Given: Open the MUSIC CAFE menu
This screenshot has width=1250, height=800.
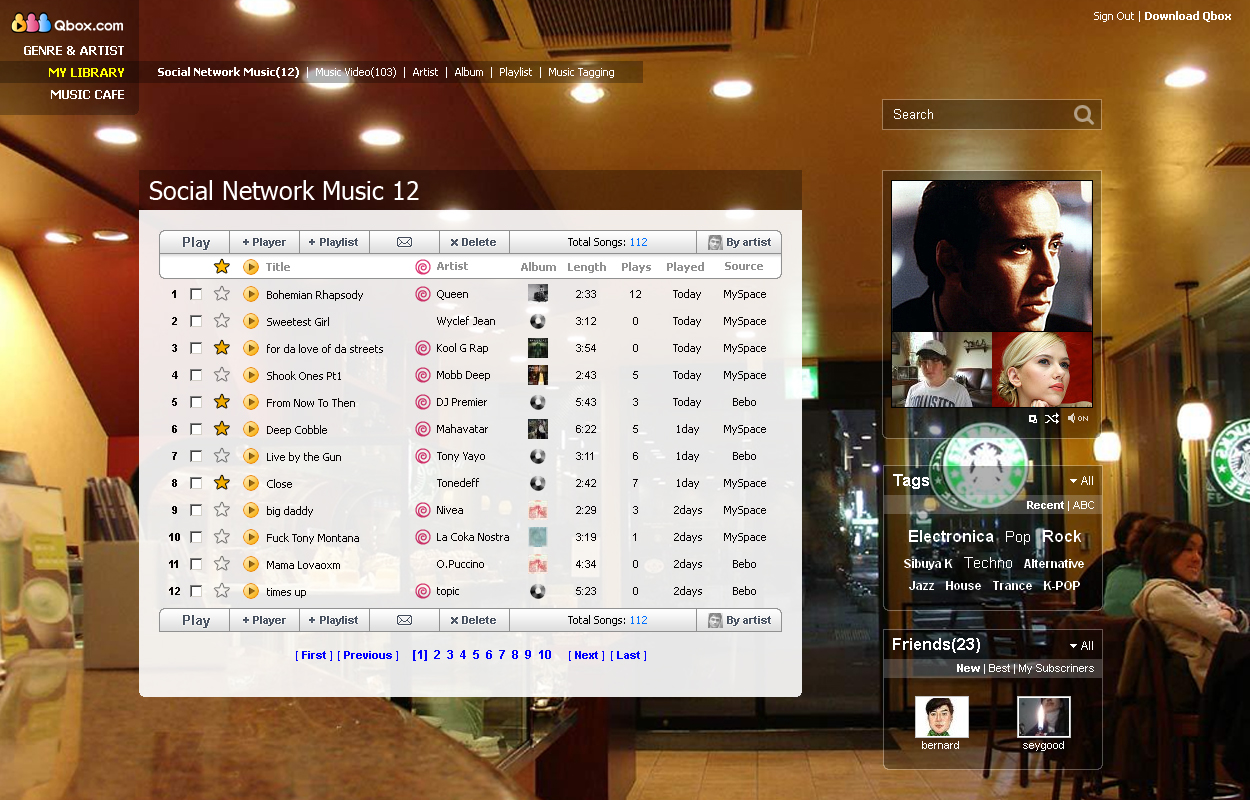Looking at the screenshot, I should click(x=88, y=94).
